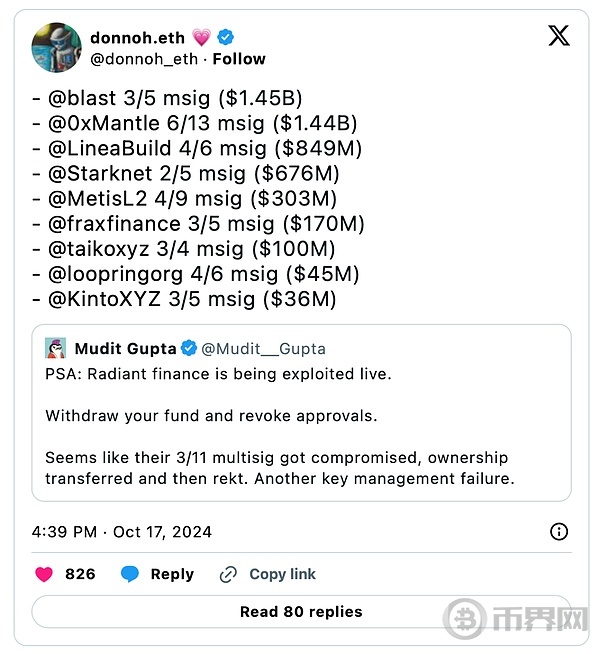Click donnoh.eth verified badge icon

pyautogui.click(x=227, y=37)
